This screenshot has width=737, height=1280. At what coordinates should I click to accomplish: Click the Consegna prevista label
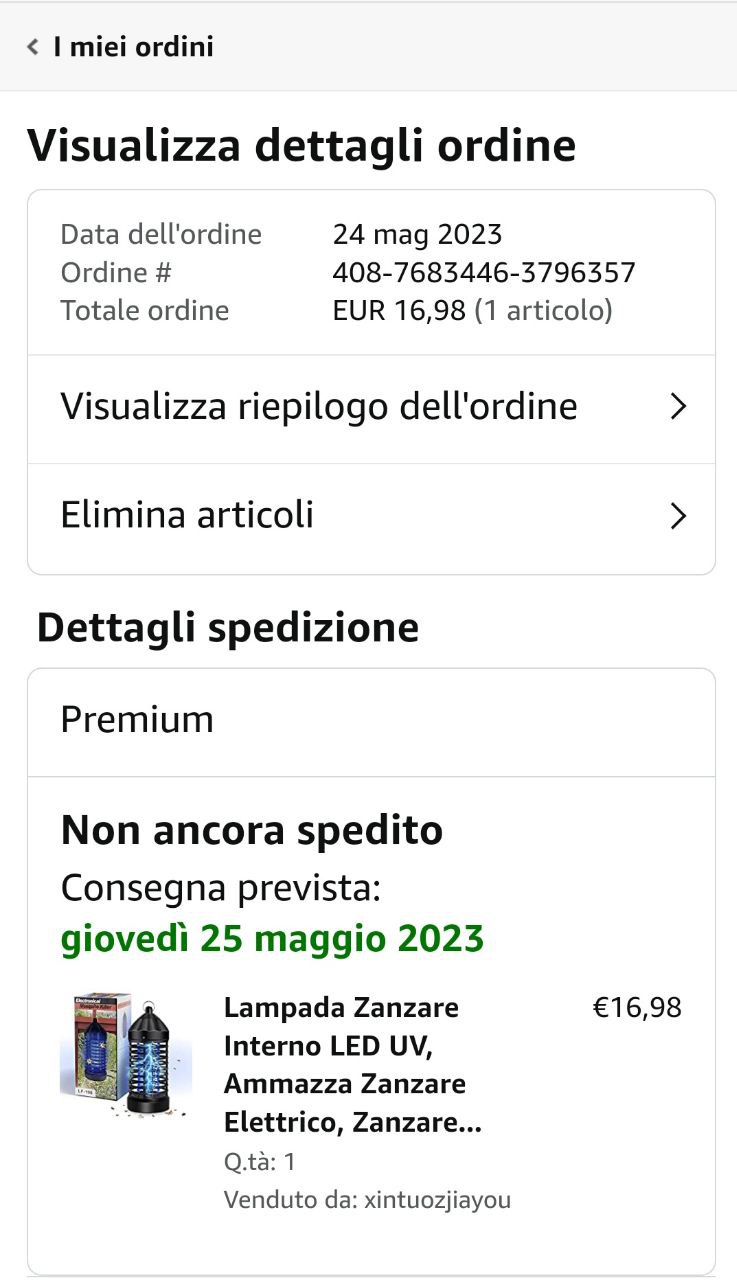220,887
